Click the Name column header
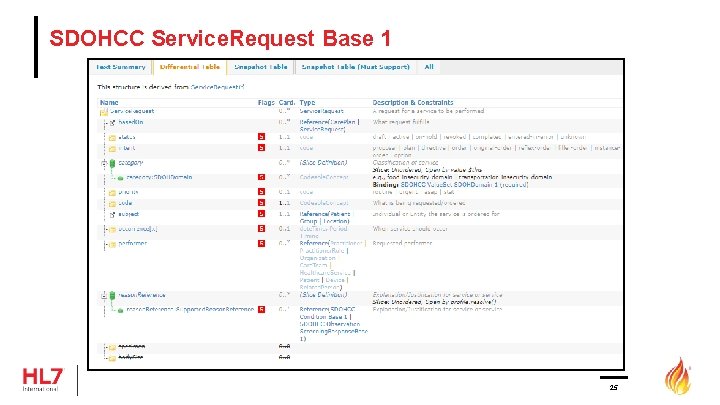 click(109, 102)
